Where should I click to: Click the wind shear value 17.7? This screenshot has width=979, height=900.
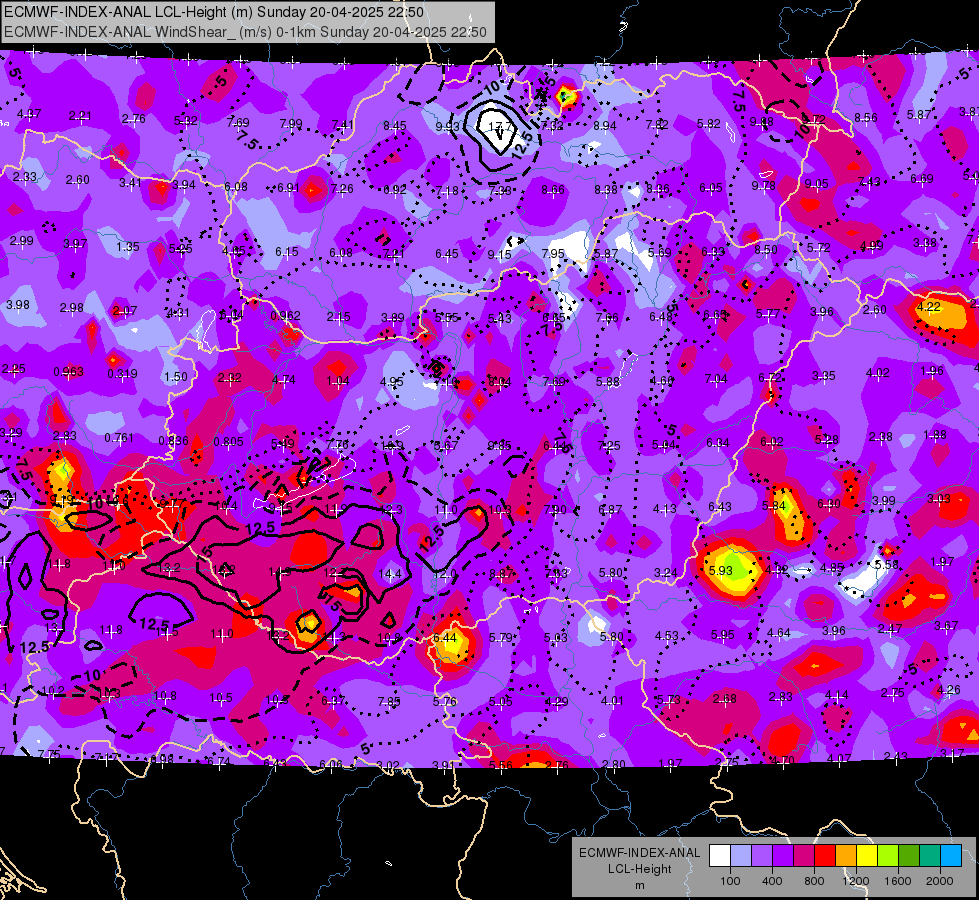[499, 127]
